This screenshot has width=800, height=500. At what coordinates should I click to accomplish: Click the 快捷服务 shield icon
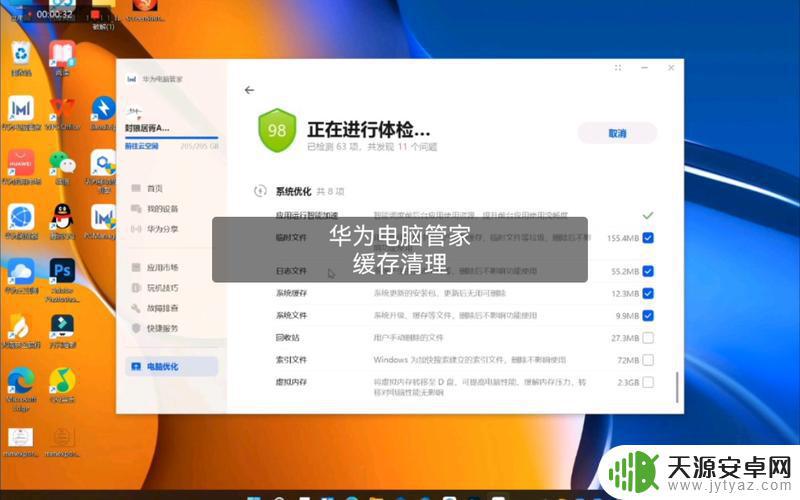click(x=136, y=328)
